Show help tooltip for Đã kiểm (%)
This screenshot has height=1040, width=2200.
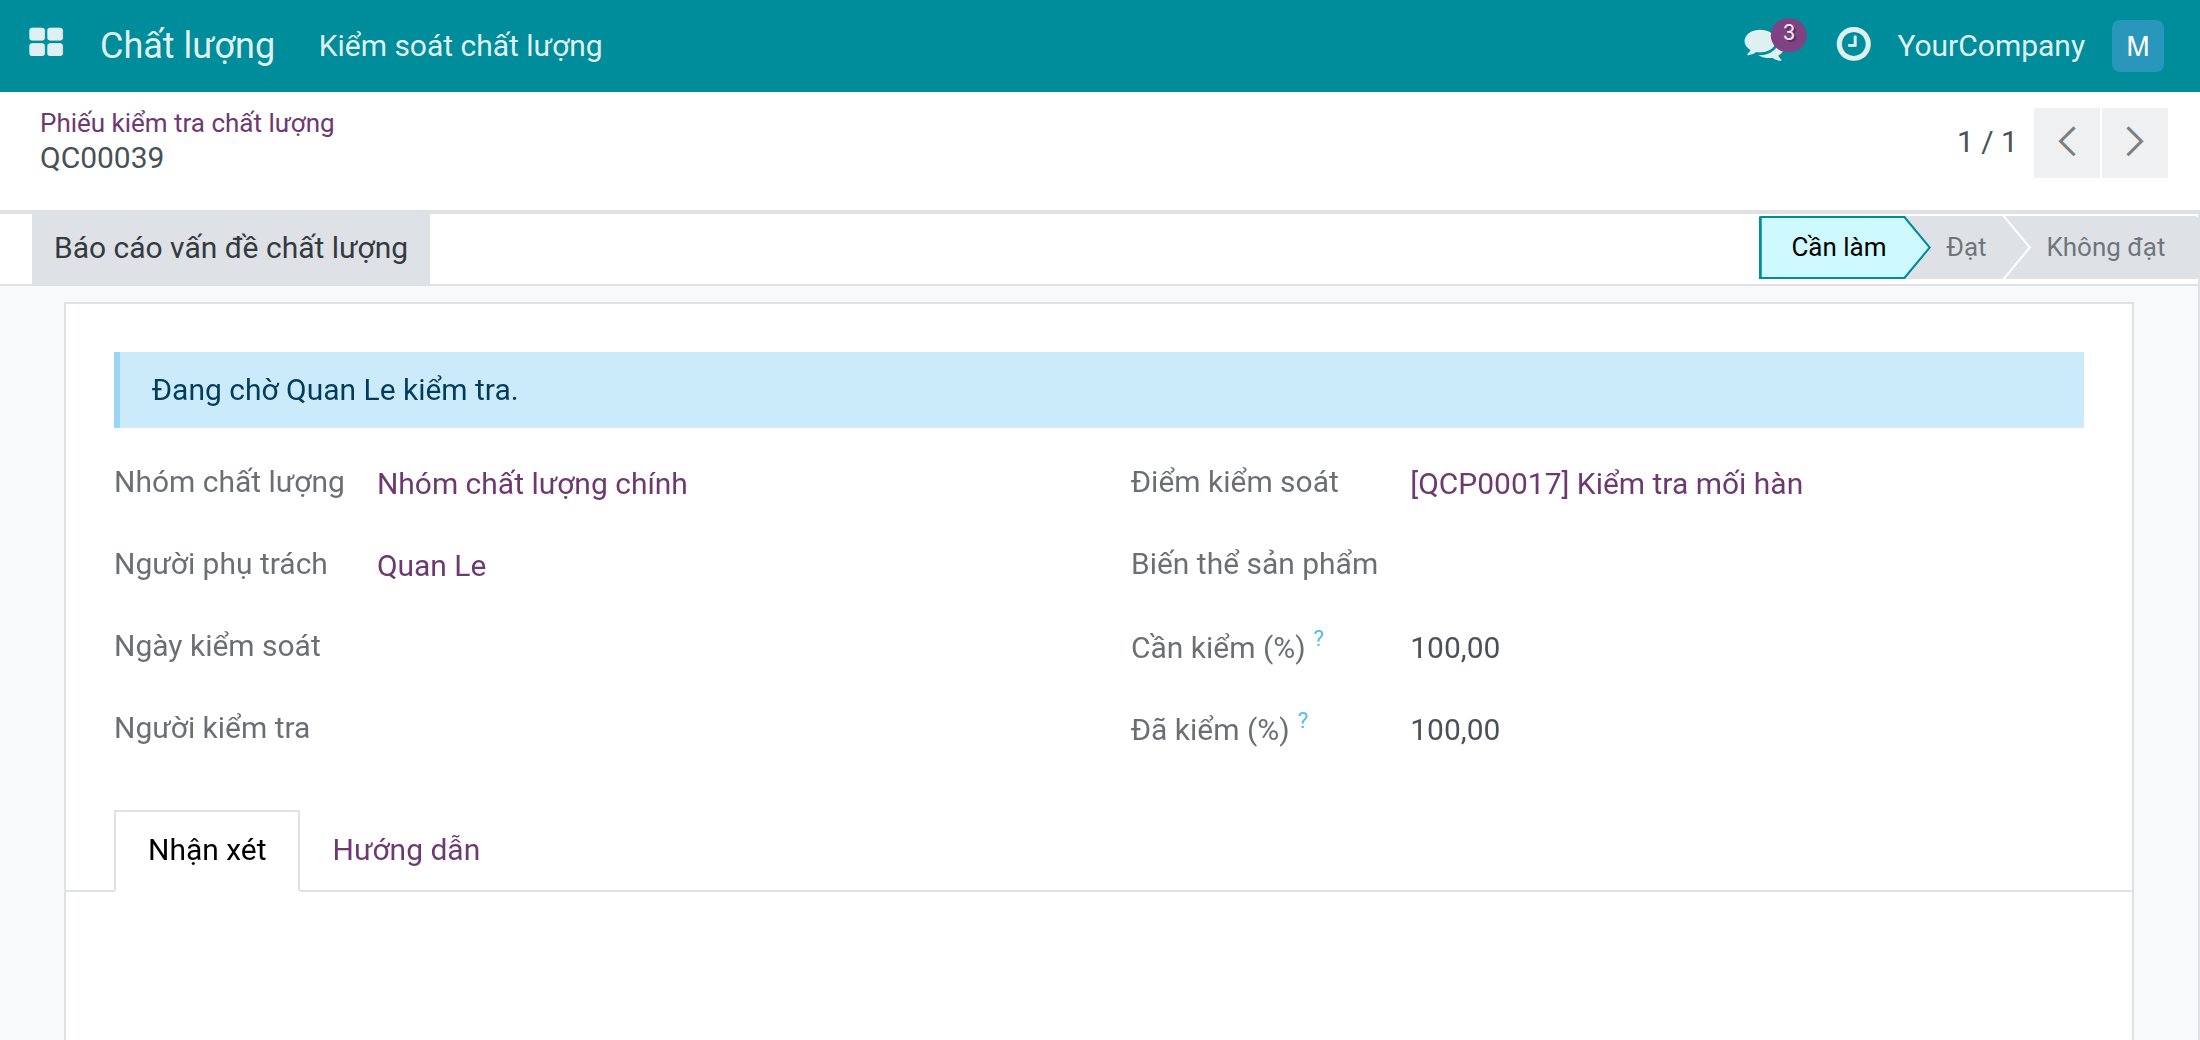1303,719
